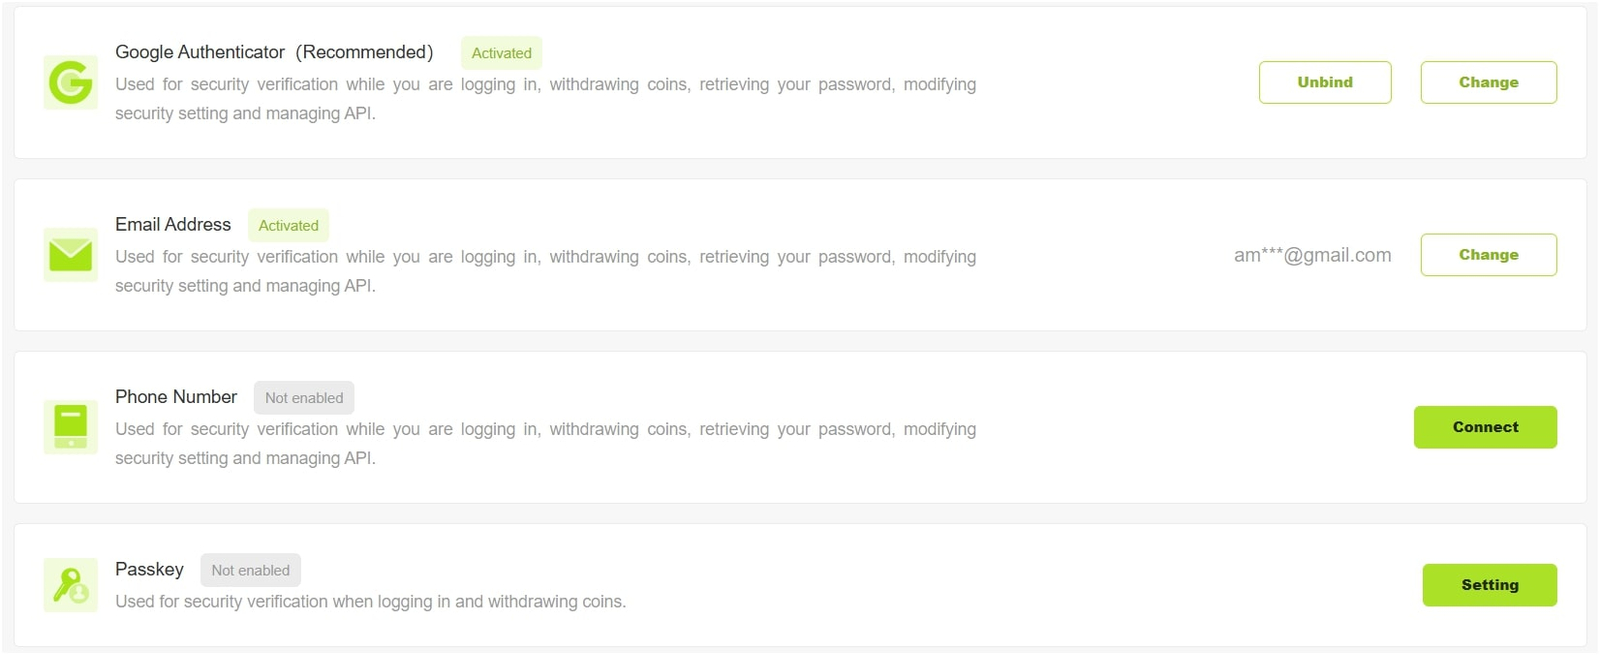Click the Passkey description text

pyautogui.click(x=370, y=602)
